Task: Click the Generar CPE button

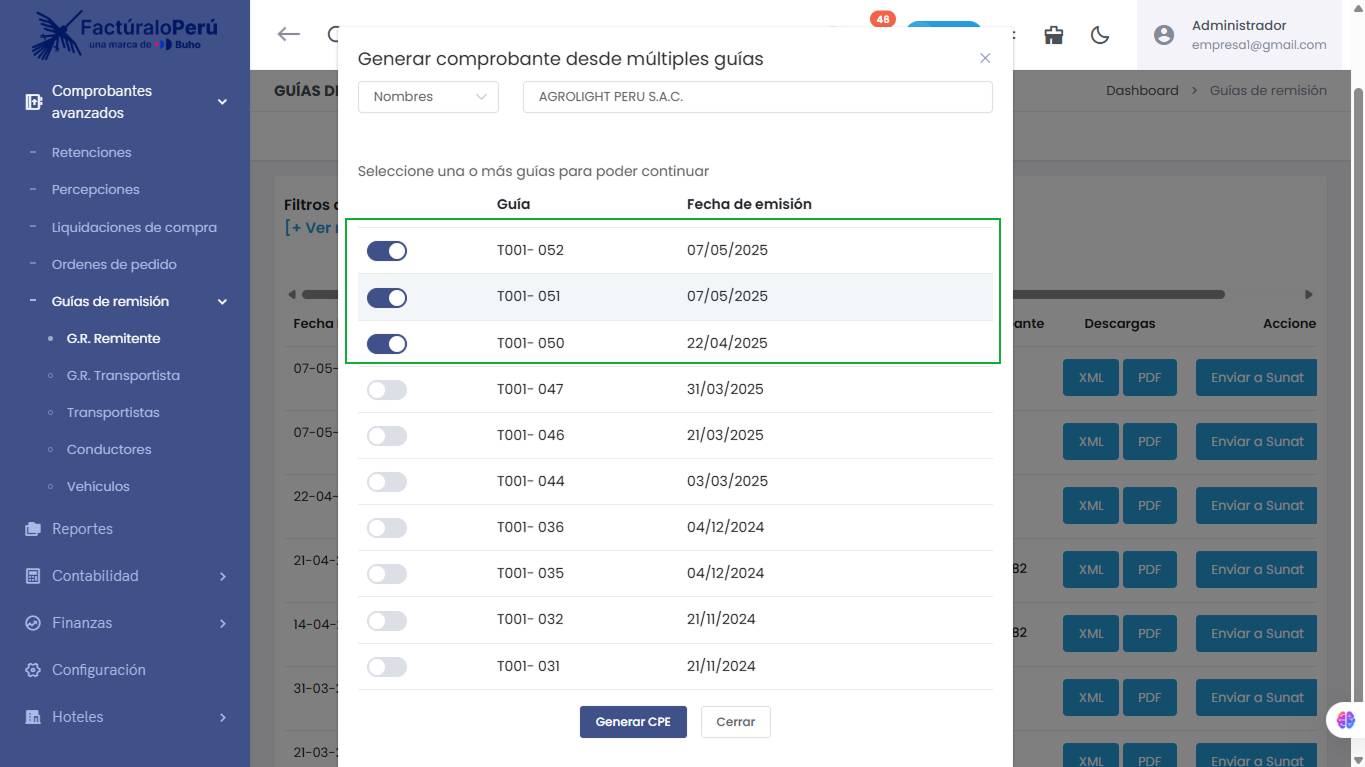Action: (633, 722)
